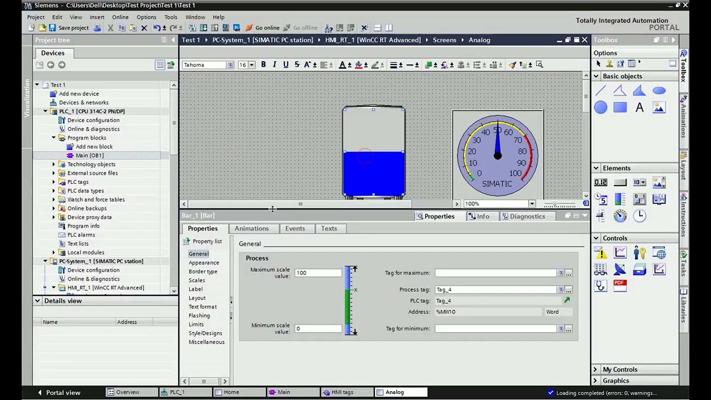
Task: Switch to the Texts tab
Action: [329, 229]
